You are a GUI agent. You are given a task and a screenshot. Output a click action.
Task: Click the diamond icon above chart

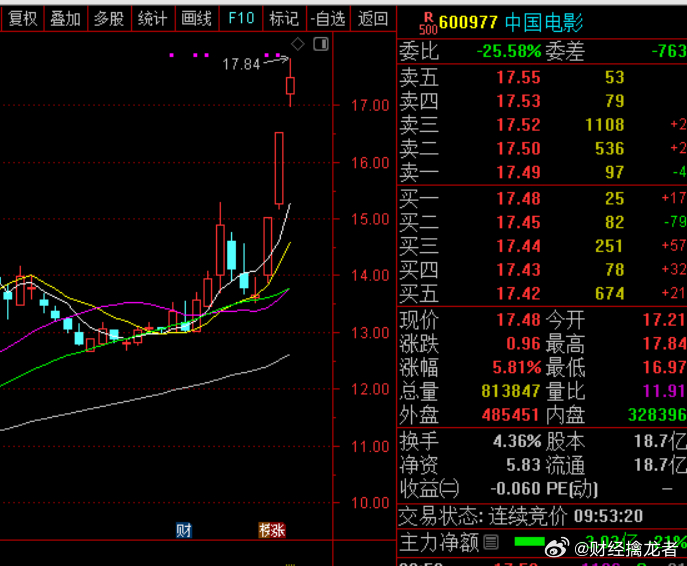tap(298, 44)
